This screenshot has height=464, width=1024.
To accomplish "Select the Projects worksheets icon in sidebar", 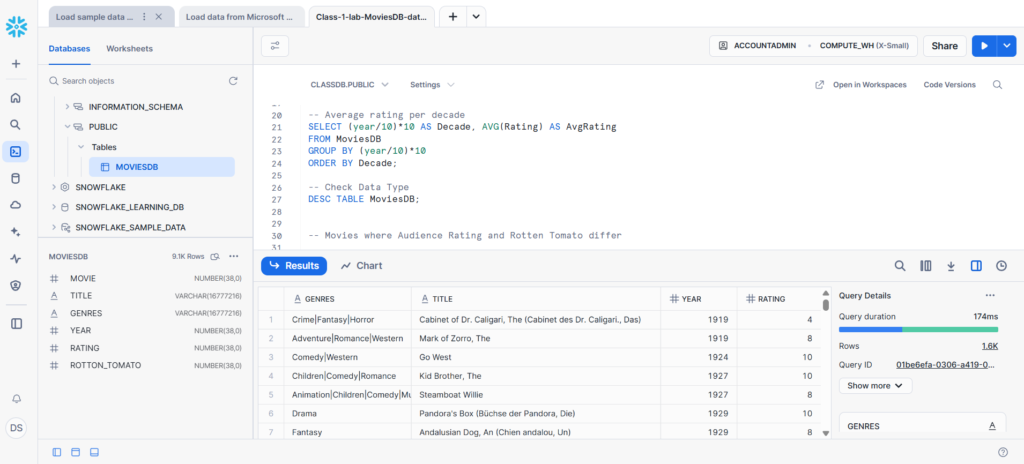I will pyautogui.click(x=16, y=152).
